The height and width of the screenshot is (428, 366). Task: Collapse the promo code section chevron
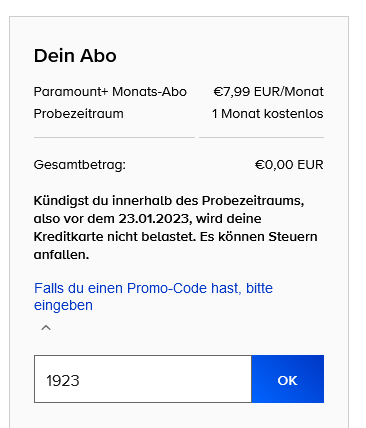46,328
